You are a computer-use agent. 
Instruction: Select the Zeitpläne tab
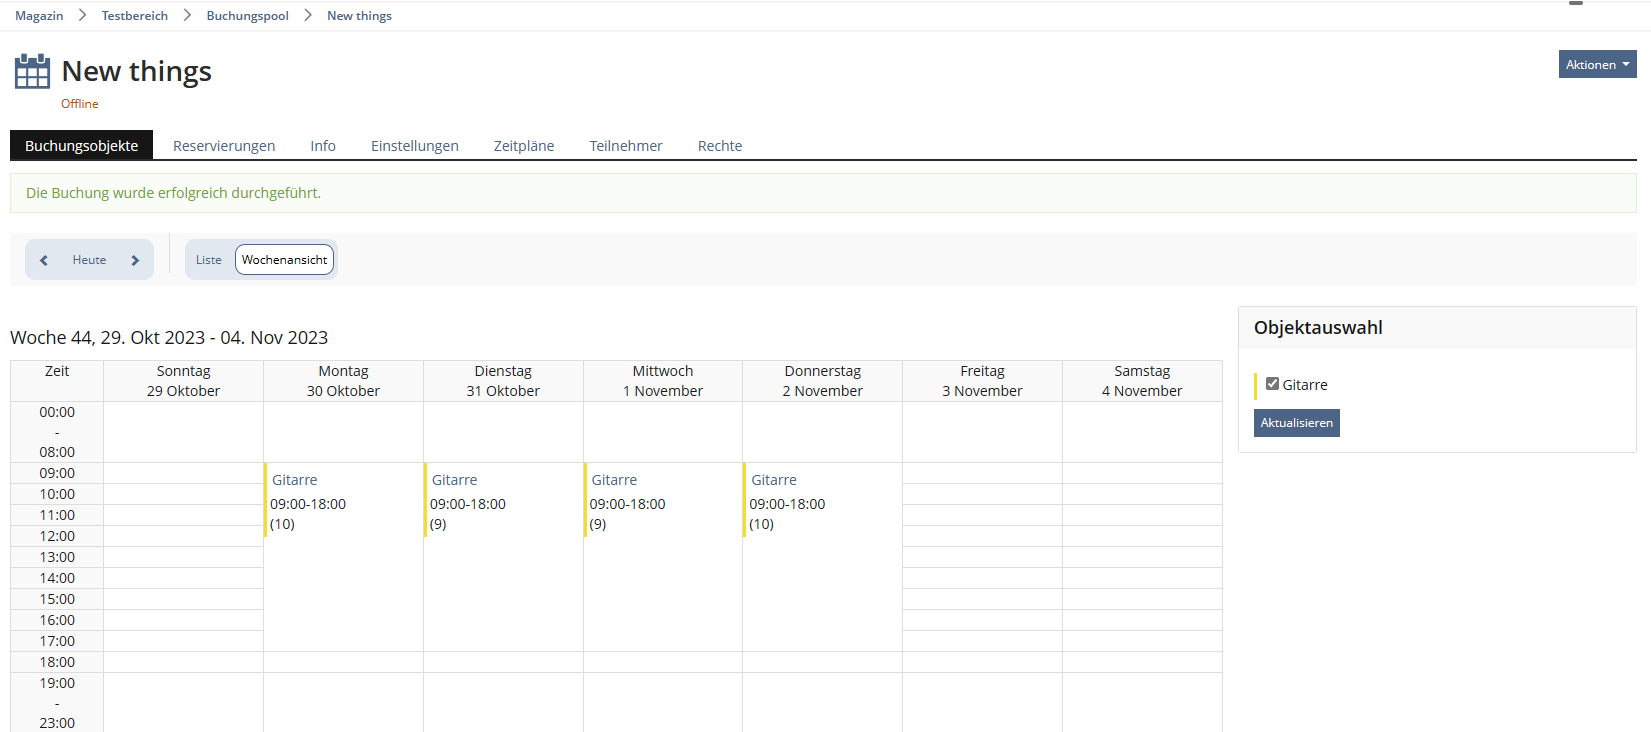click(x=523, y=146)
